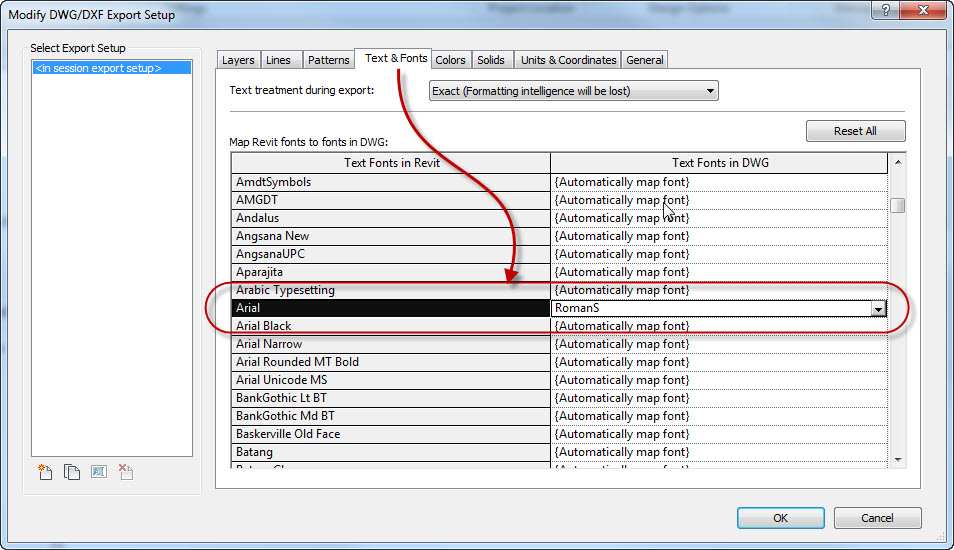
Task: Click the DWG mapping cell for Batang
Action: (x=719, y=452)
